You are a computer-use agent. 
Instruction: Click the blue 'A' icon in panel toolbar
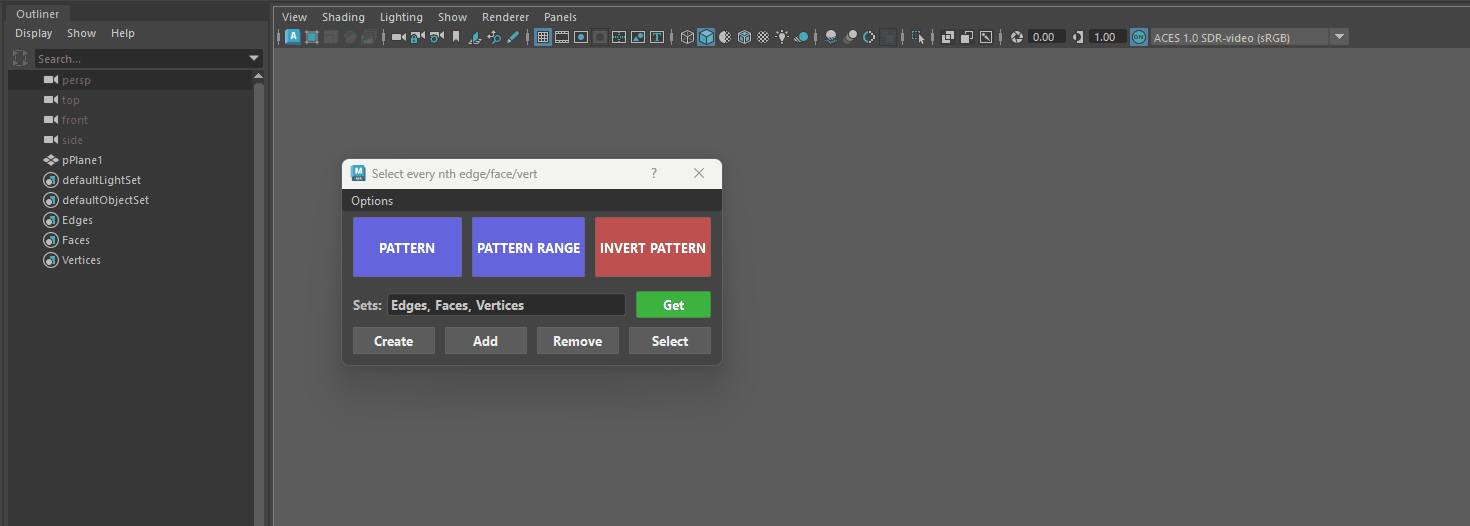coord(293,37)
